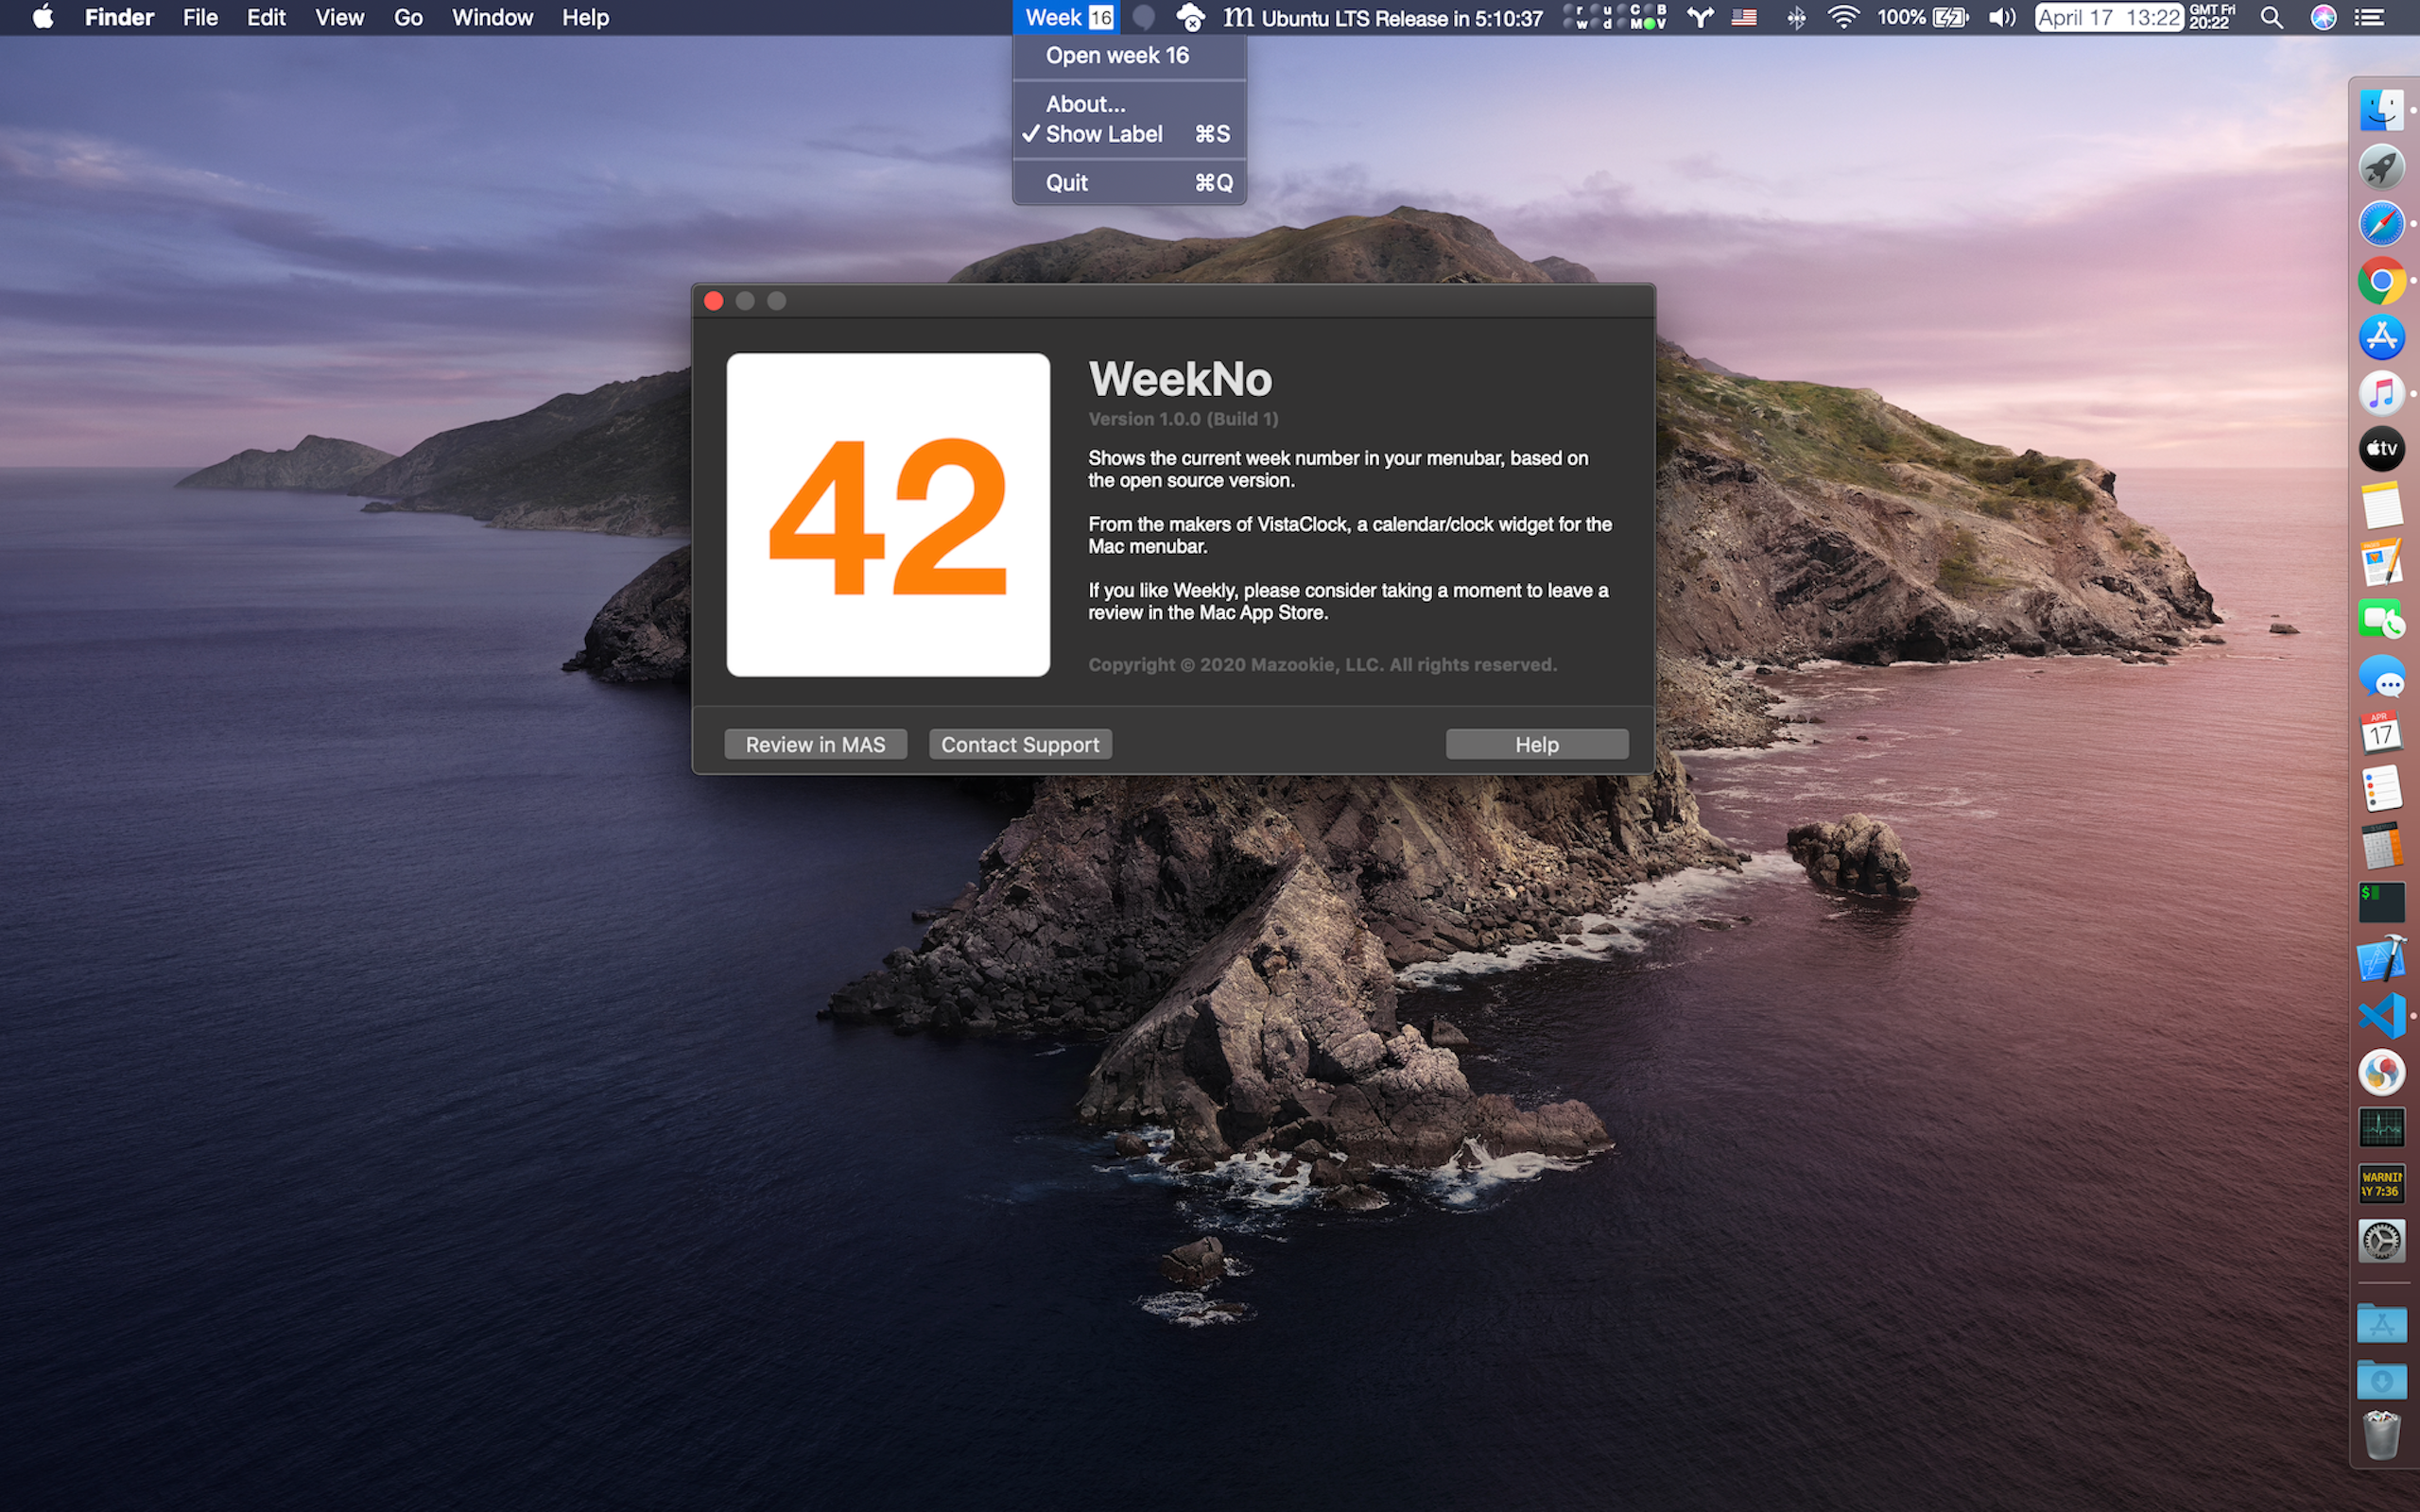2420x1512 pixels.
Task: Open the Apple menu
Action: pos(43,17)
